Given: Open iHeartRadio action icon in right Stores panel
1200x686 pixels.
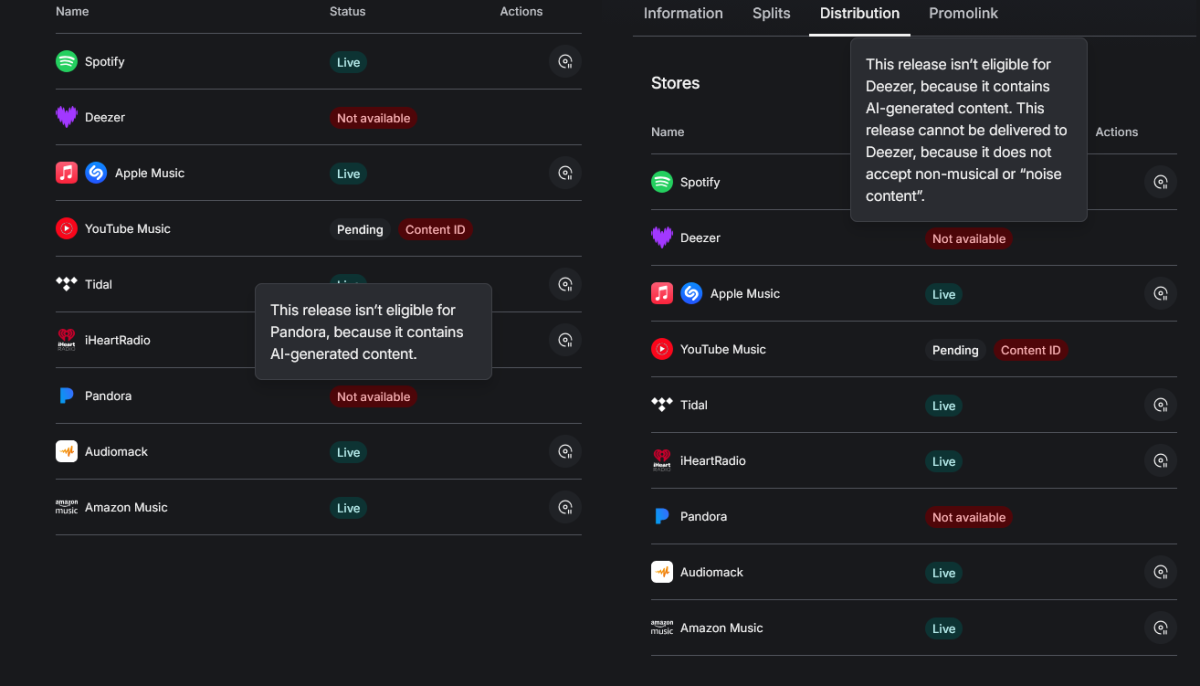Looking at the screenshot, I should 1161,461.
